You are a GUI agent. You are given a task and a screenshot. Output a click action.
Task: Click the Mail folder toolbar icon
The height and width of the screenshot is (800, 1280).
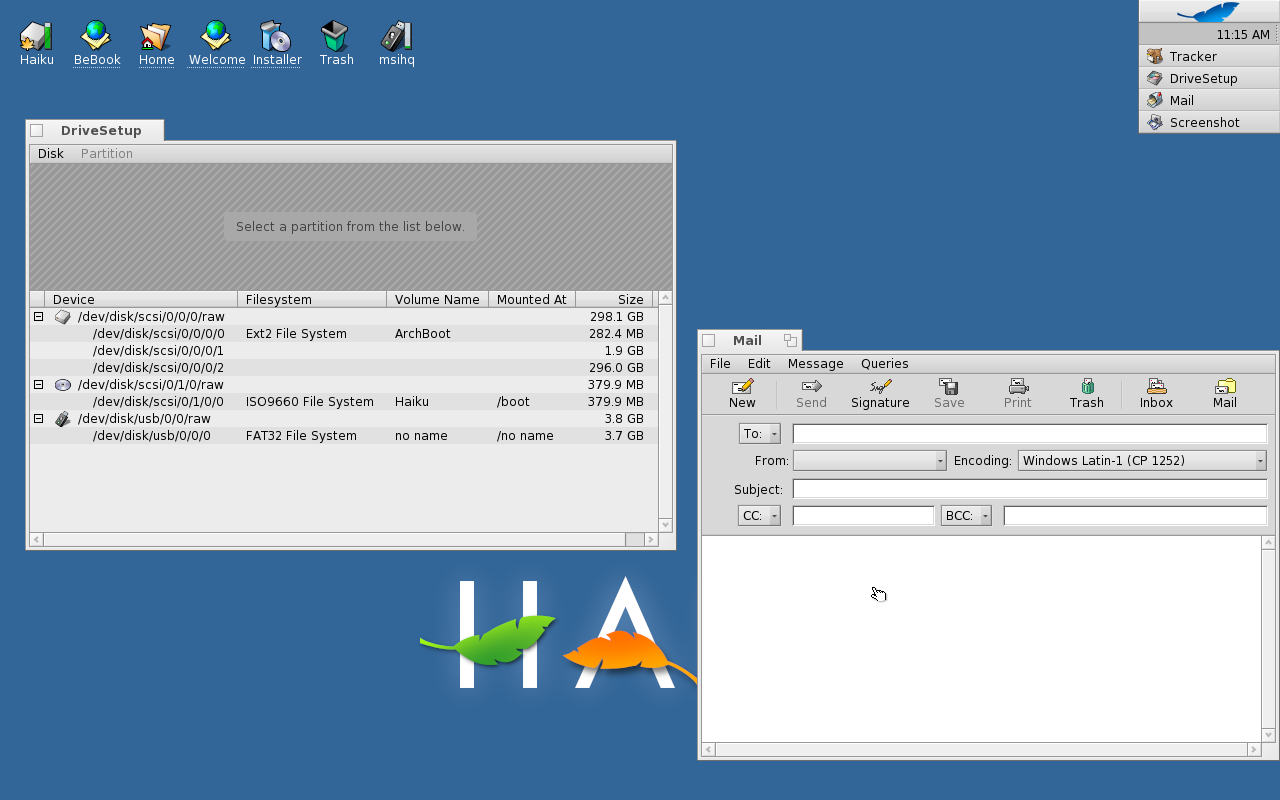(x=1225, y=393)
